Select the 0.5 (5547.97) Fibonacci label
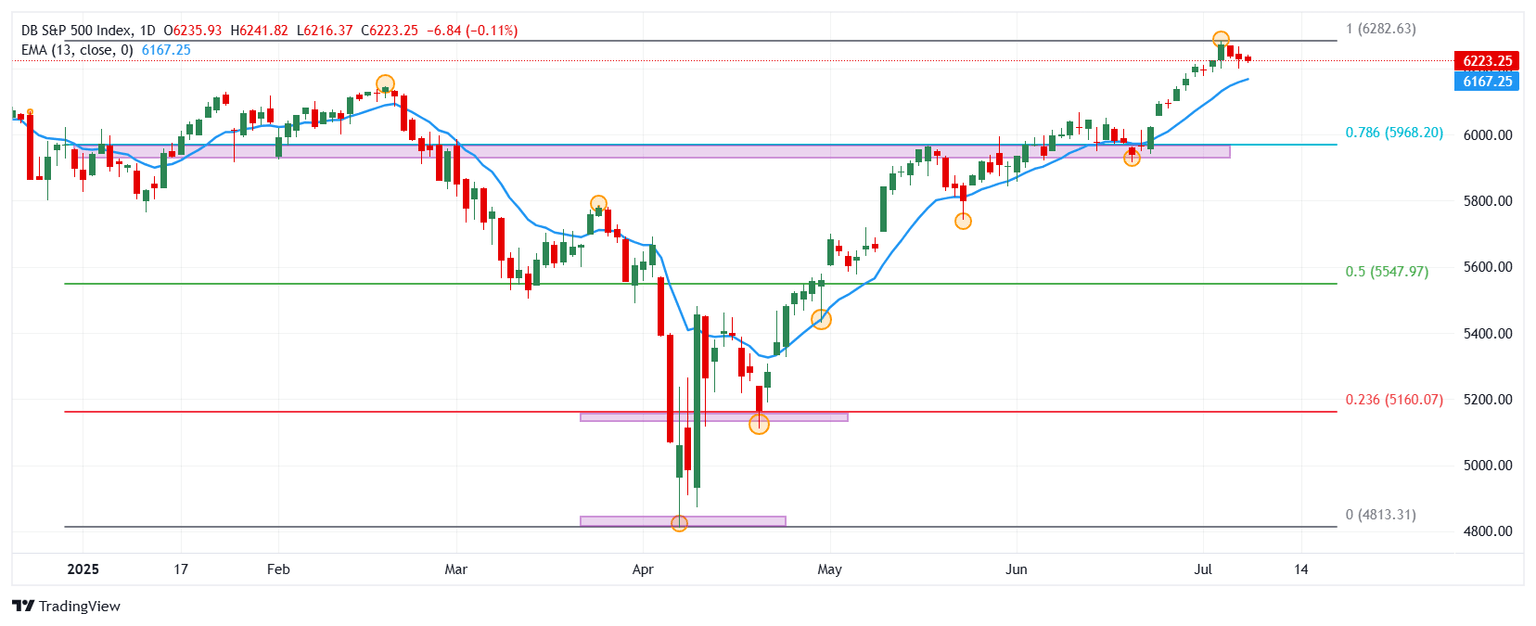Image resolution: width=1536 pixels, height=626 pixels. pos(1386,271)
